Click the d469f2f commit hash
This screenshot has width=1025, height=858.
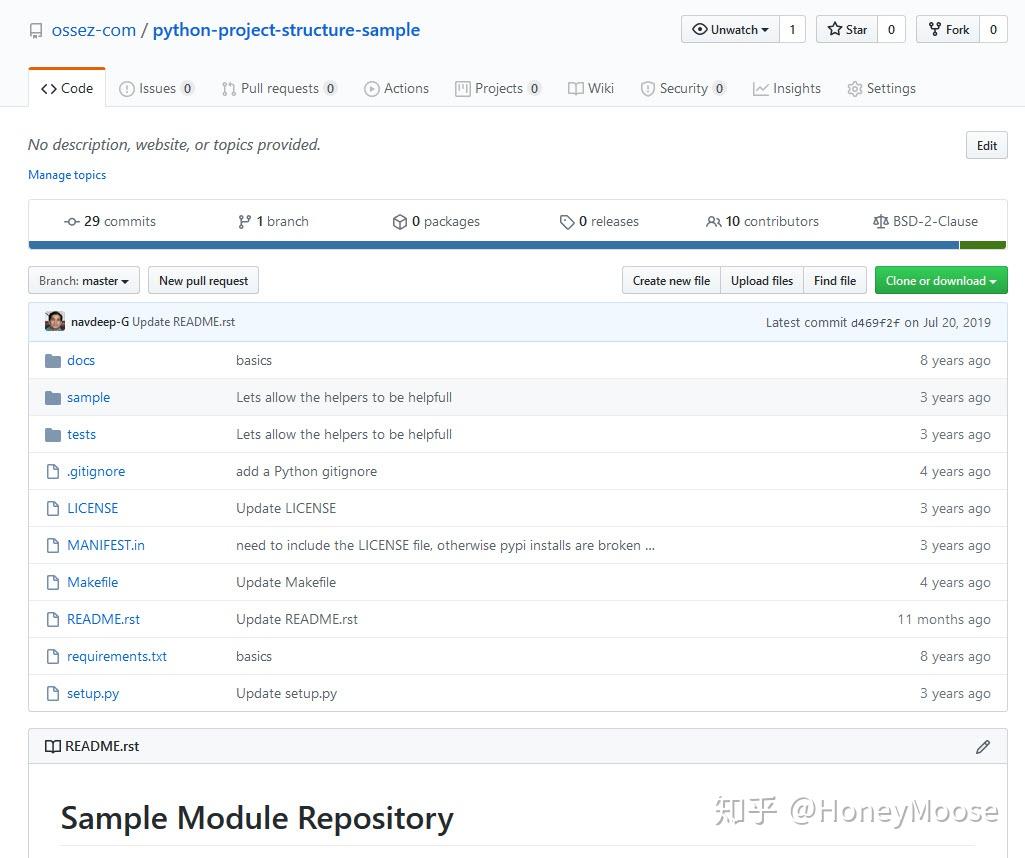875,323
